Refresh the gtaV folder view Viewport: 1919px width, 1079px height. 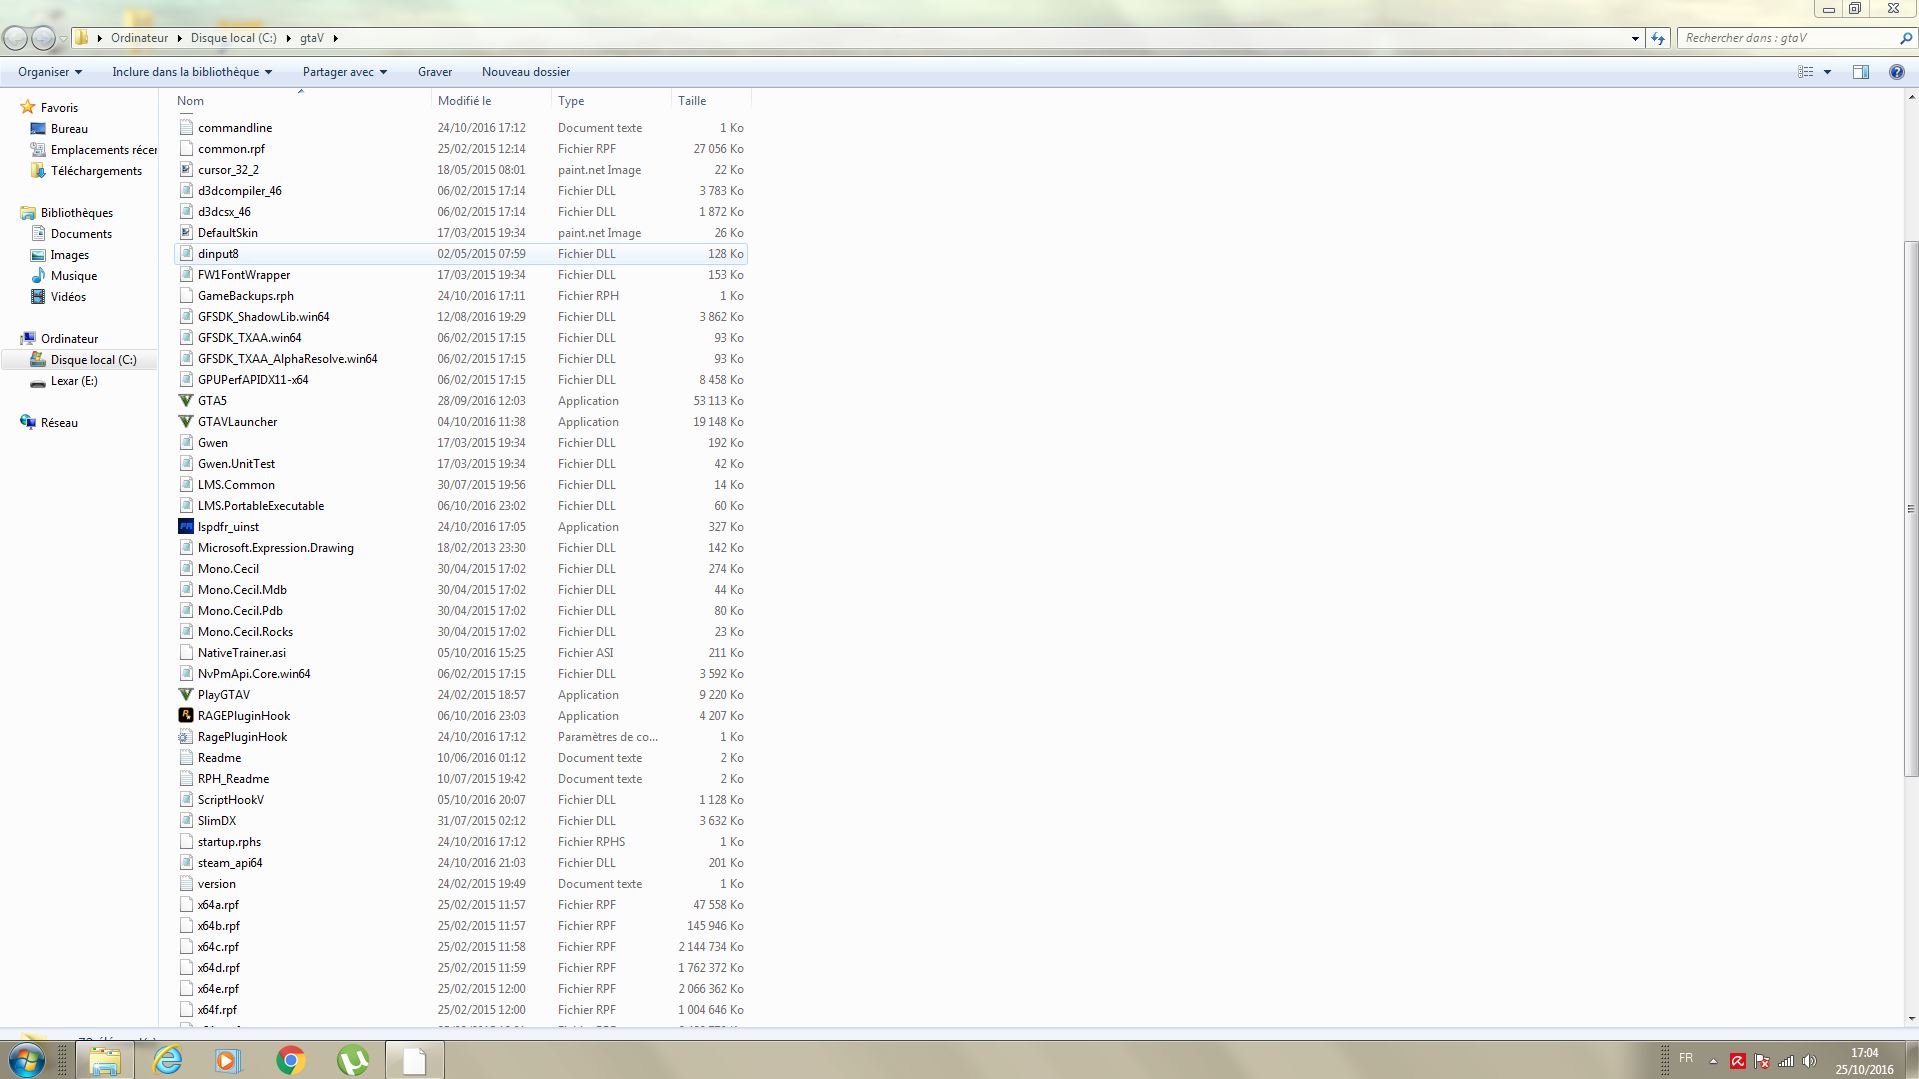[x=1658, y=38]
